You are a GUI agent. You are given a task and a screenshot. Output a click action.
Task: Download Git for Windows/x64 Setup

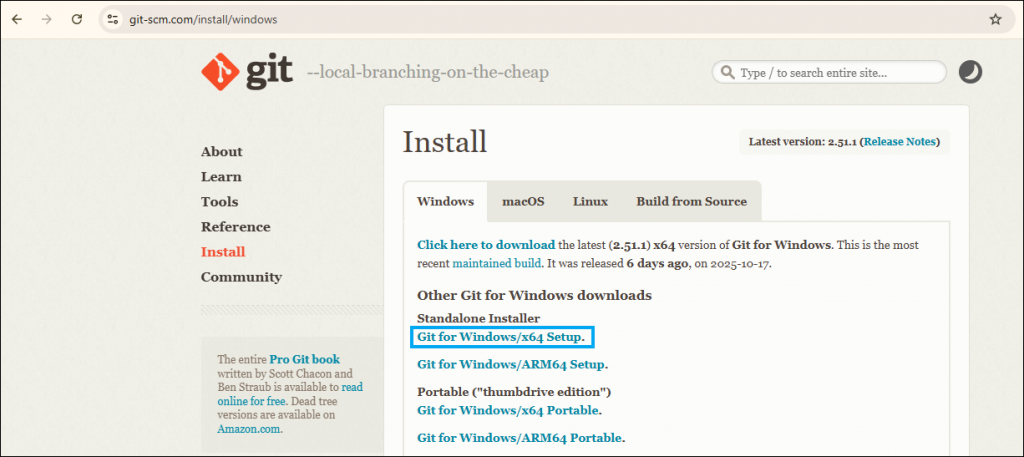(501, 337)
